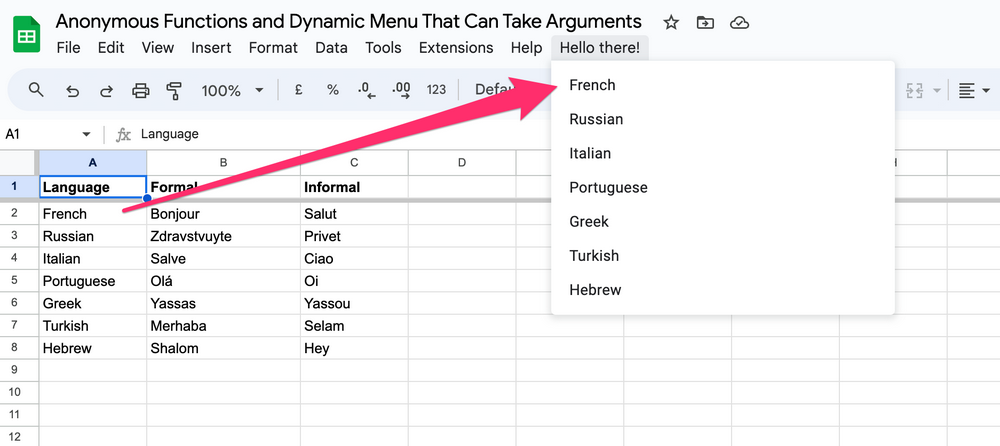
Task: Open the 100% zoom dropdown
Action: click(x=232, y=91)
